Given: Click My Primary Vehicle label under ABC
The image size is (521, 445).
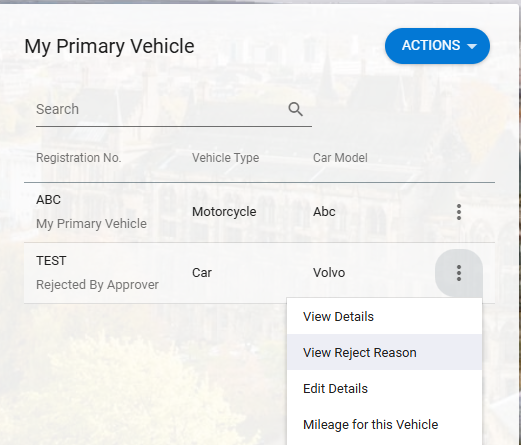Looking at the screenshot, I should pos(91,224).
